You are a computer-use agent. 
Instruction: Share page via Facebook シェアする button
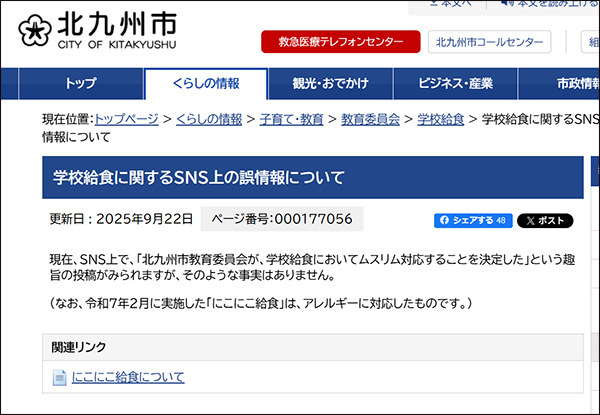pyautogui.click(x=473, y=221)
